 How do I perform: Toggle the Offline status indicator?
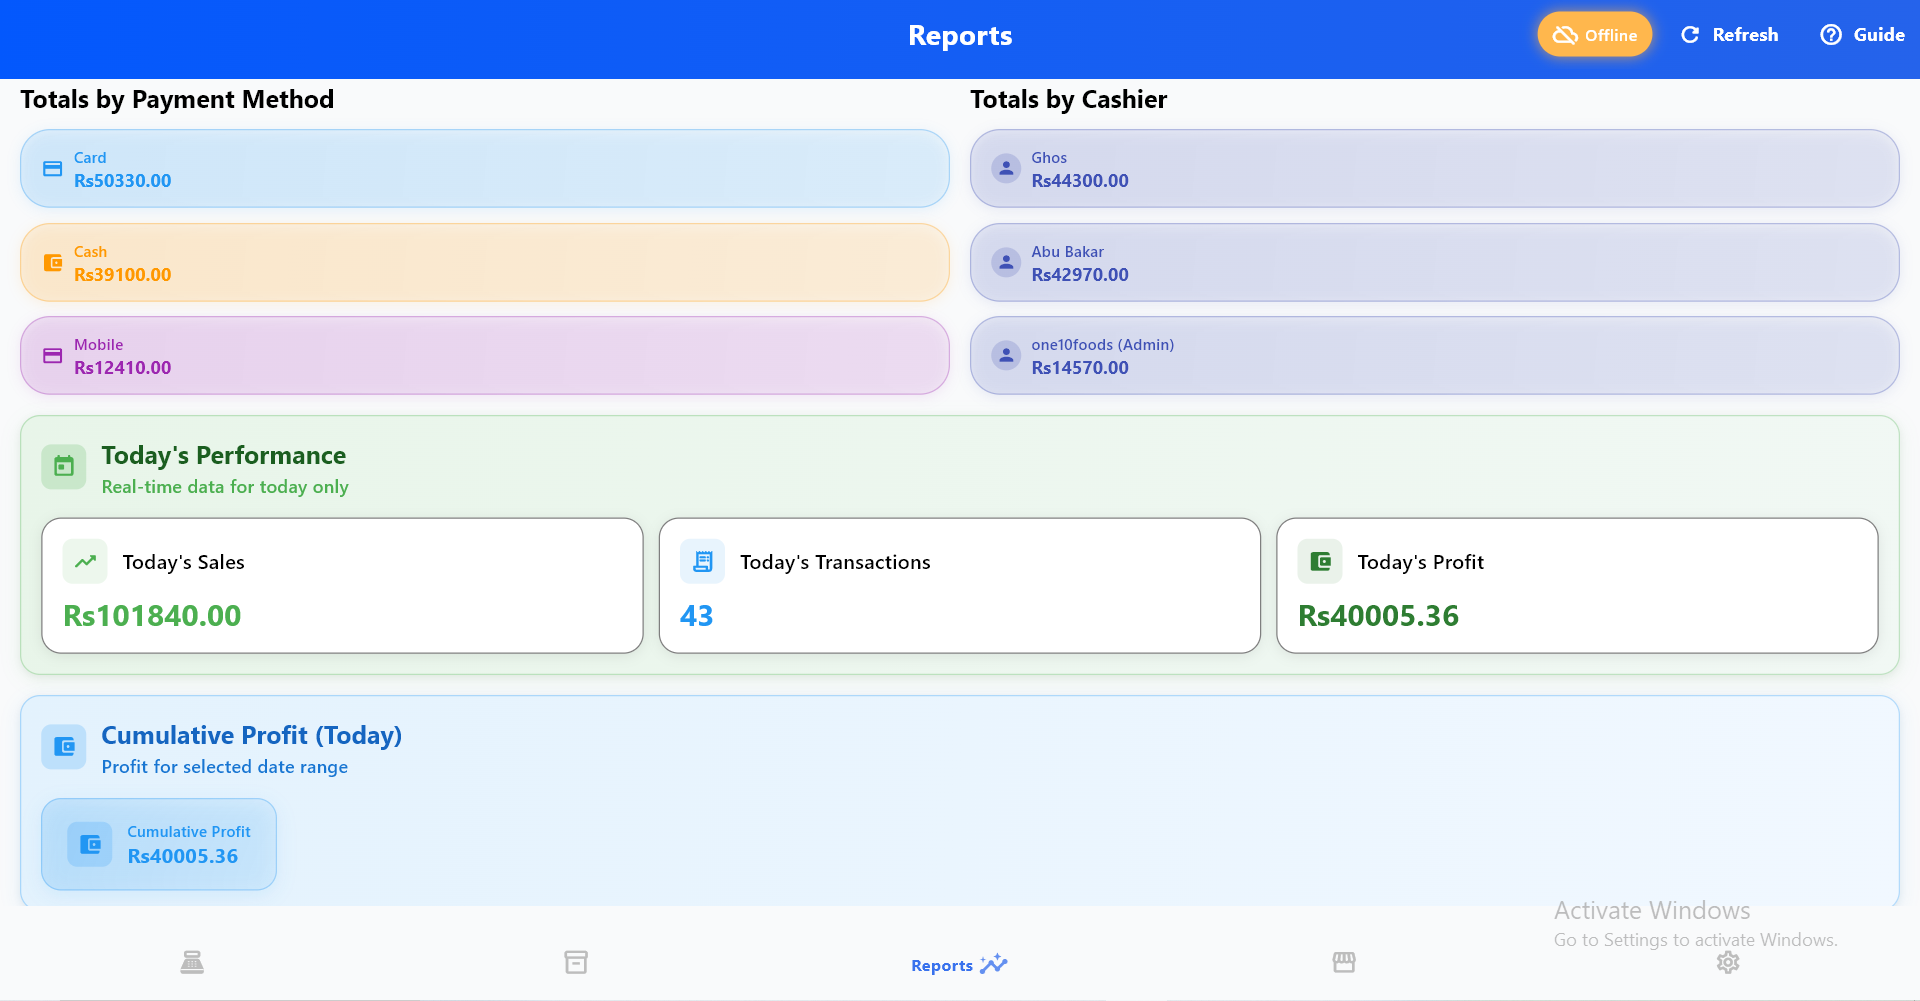pyautogui.click(x=1593, y=33)
